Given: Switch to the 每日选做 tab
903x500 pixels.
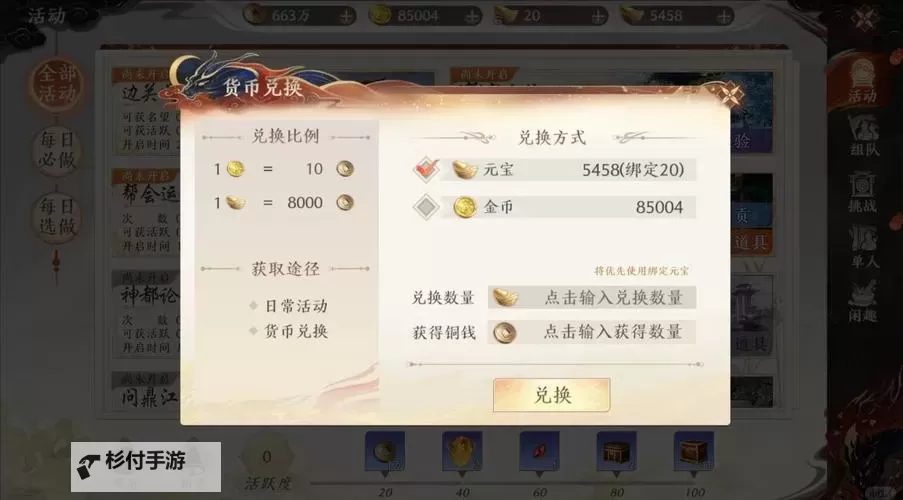Looking at the screenshot, I should [x=56, y=217].
